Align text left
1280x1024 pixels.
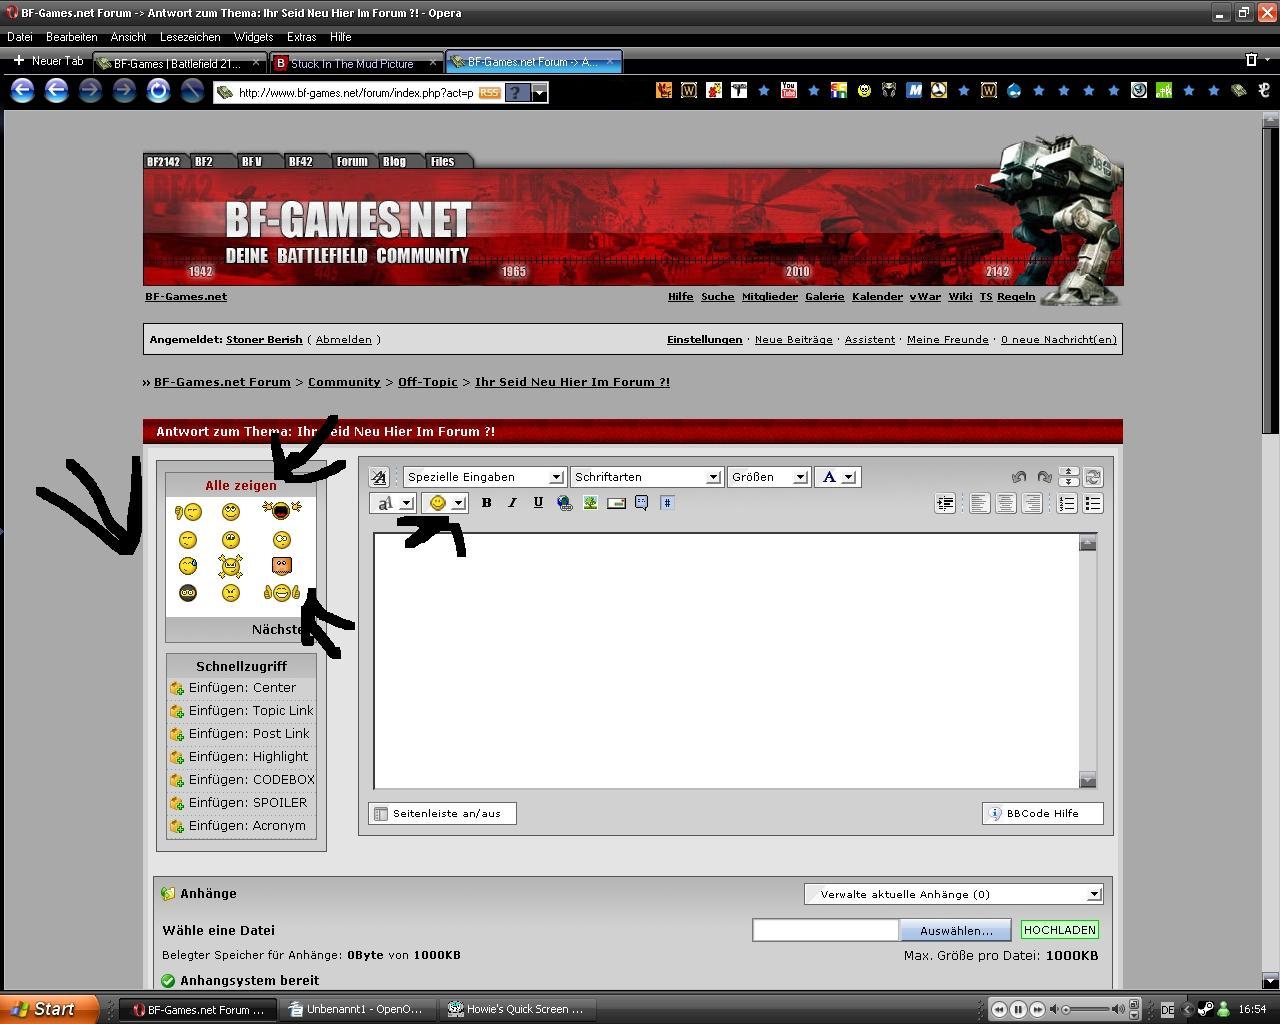click(x=980, y=503)
